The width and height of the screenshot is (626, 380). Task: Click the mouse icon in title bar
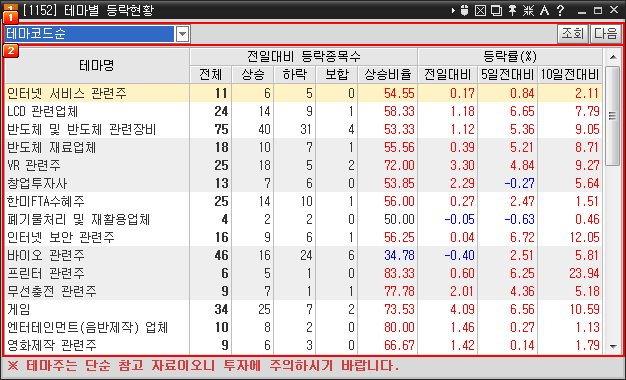[464, 10]
